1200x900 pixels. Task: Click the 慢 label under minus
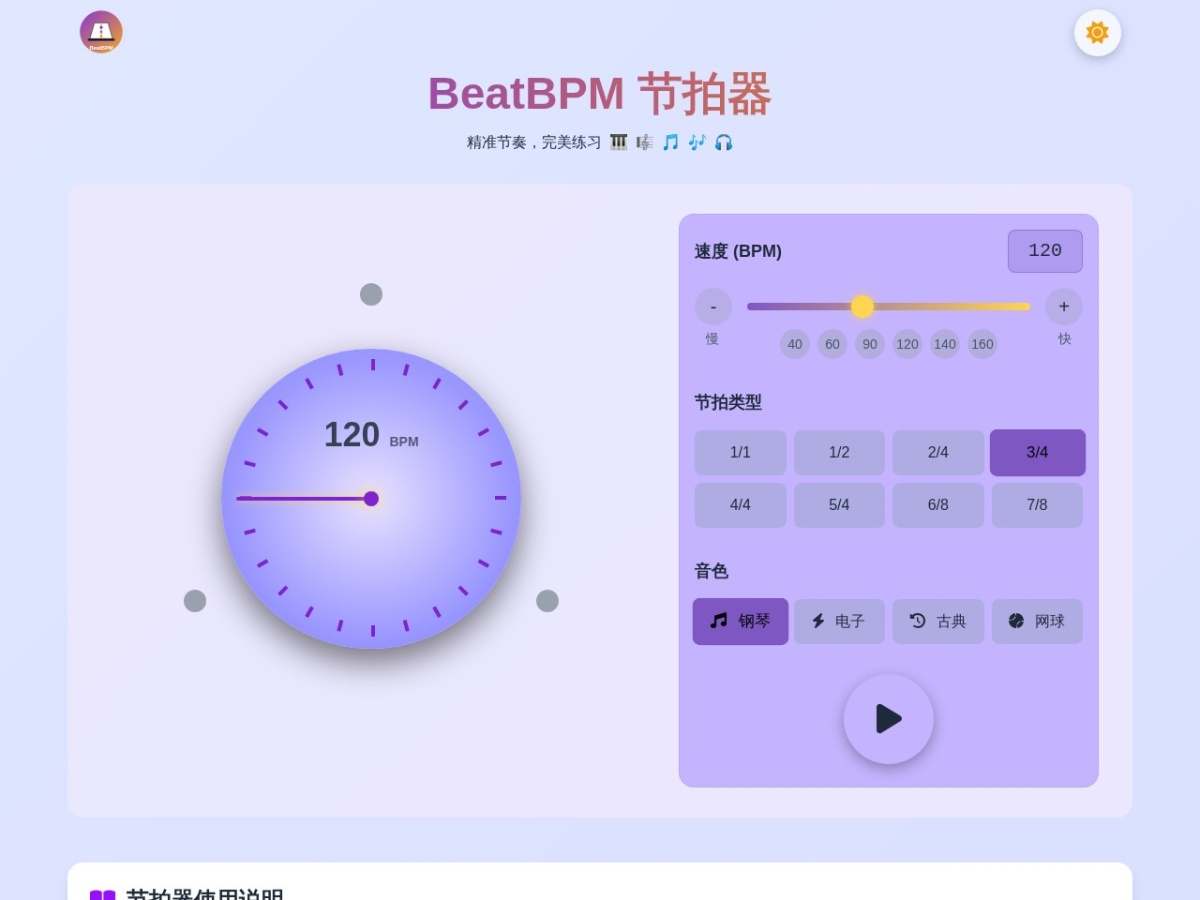tap(712, 339)
